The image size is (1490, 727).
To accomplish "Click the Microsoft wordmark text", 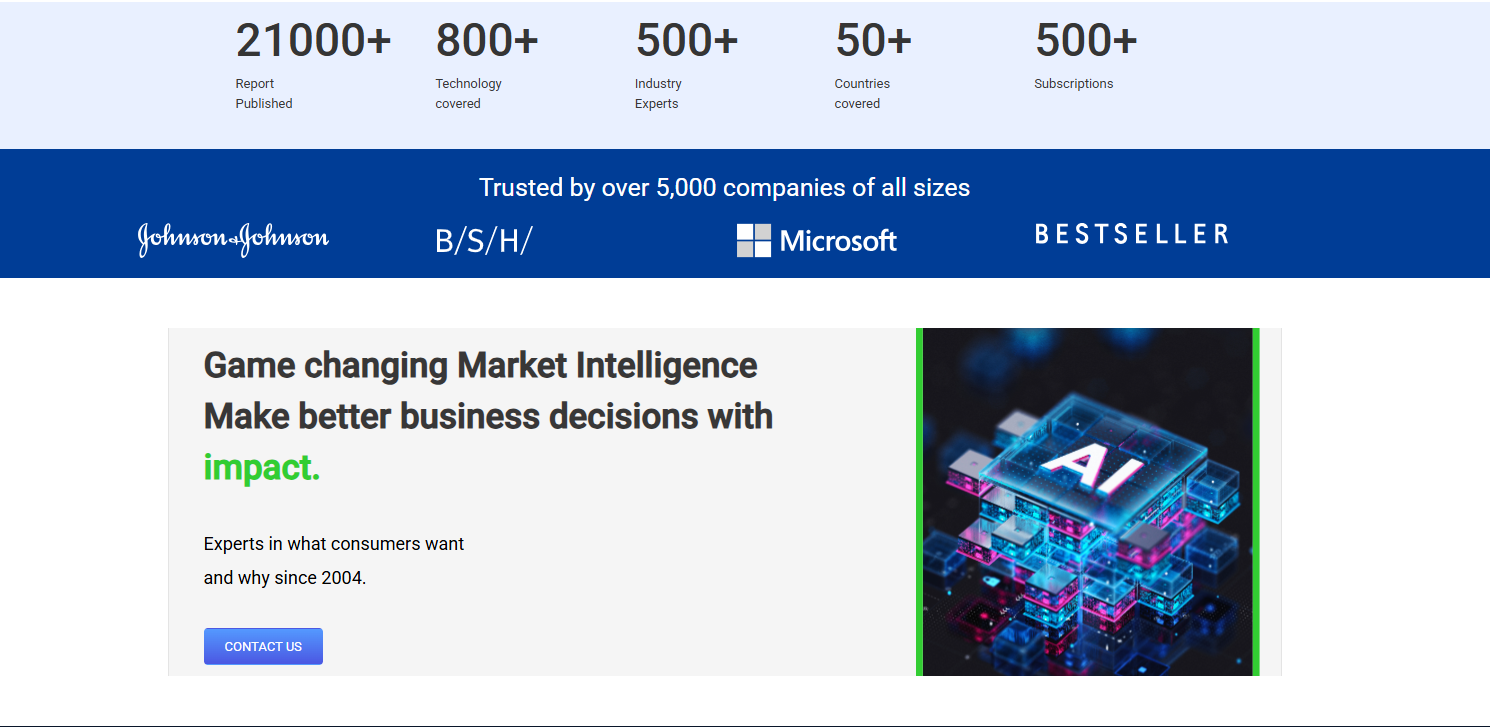I will [838, 241].
